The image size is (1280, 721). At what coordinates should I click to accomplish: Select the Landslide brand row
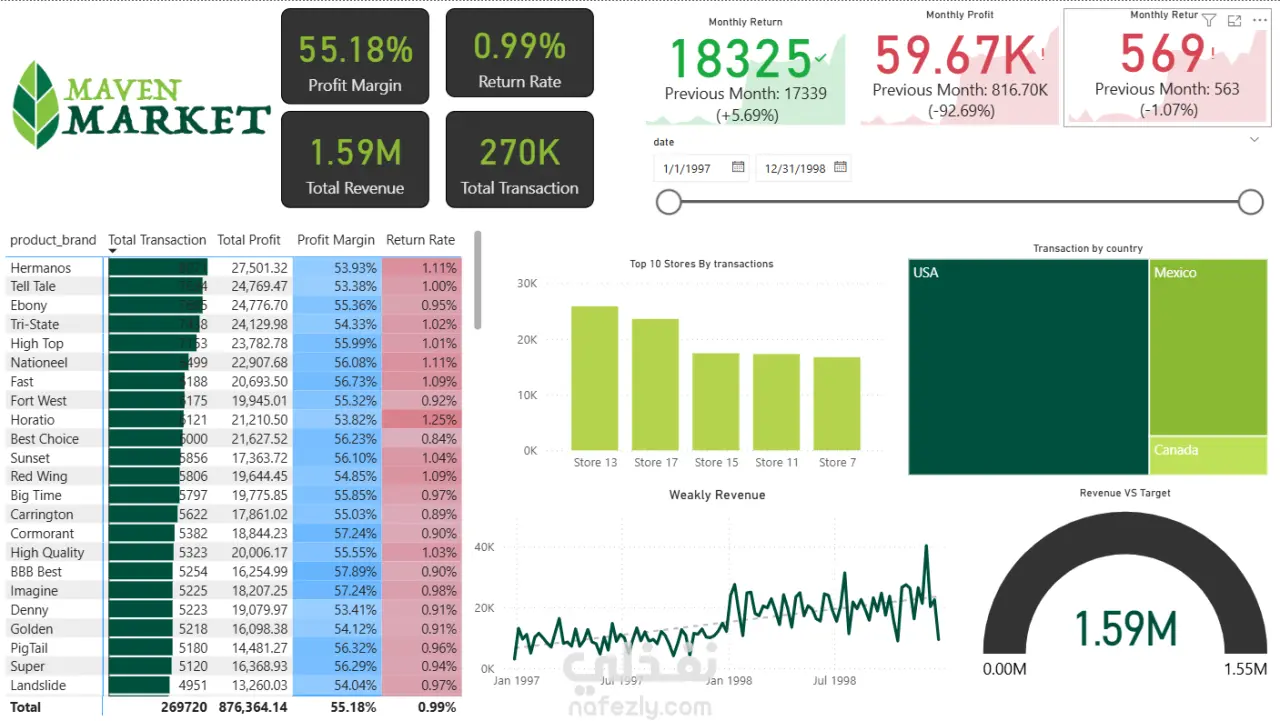pos(234,685)
